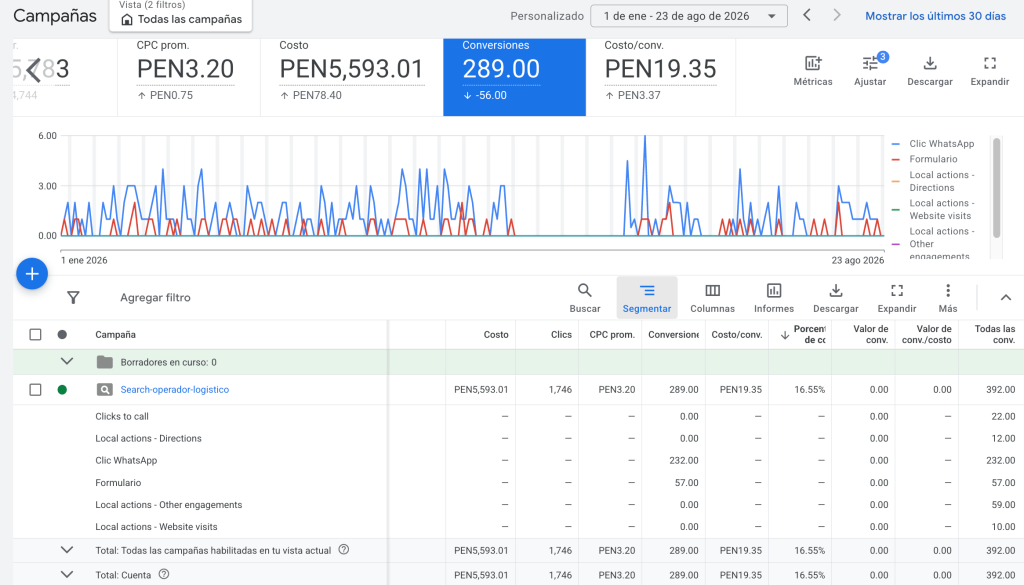Click the status dot in table header
1024x585 pixels.
pos(62,334)
